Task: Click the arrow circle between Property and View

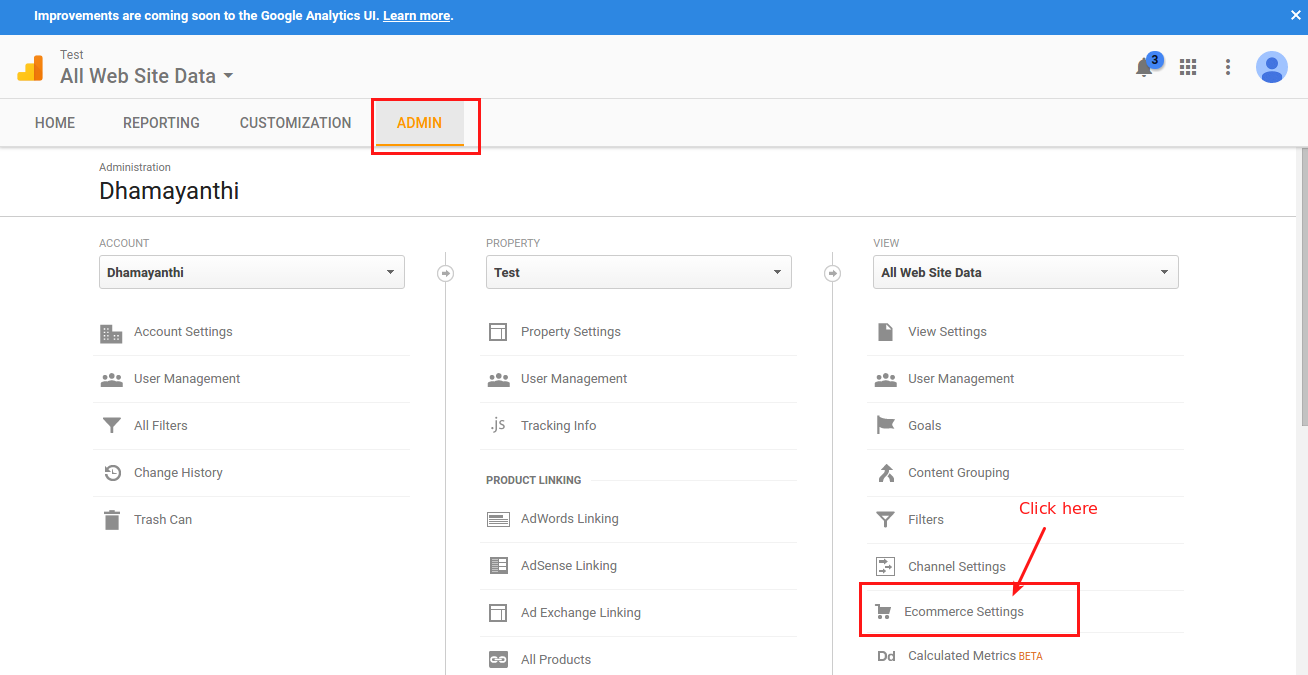Action: point(832,273)
